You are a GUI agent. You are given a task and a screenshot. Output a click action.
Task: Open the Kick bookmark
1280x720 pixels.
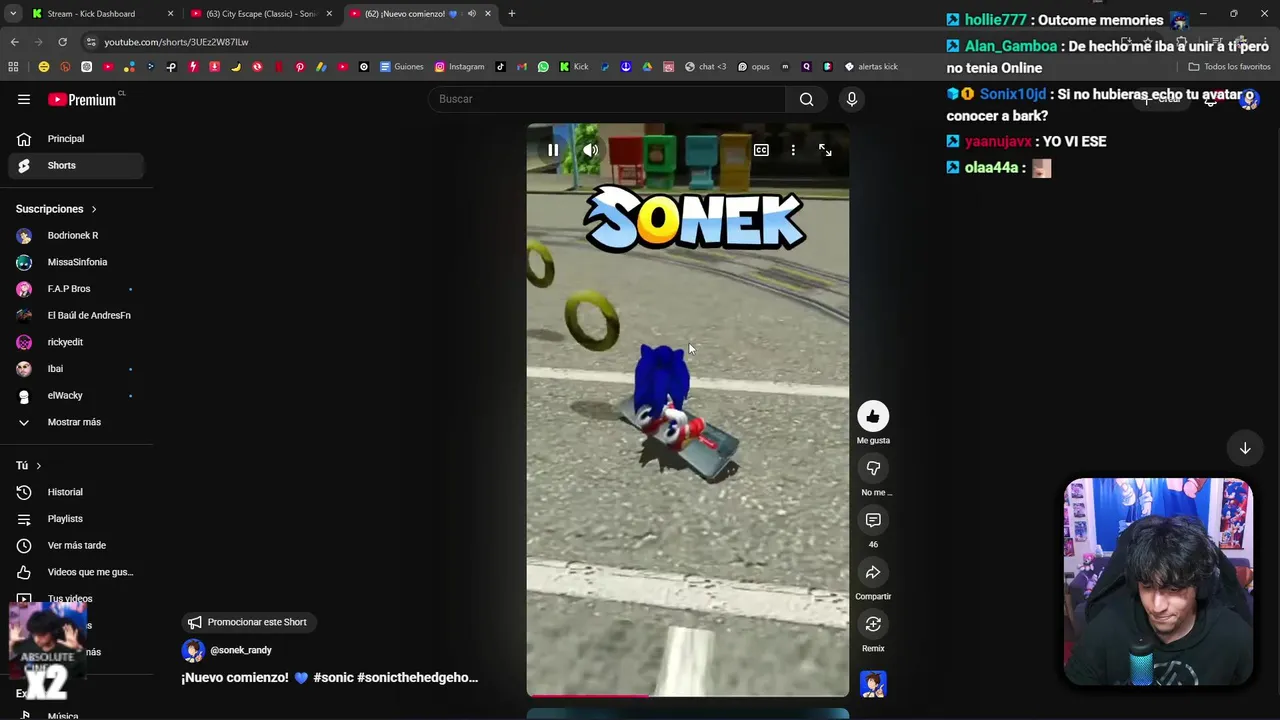(574, 67)
